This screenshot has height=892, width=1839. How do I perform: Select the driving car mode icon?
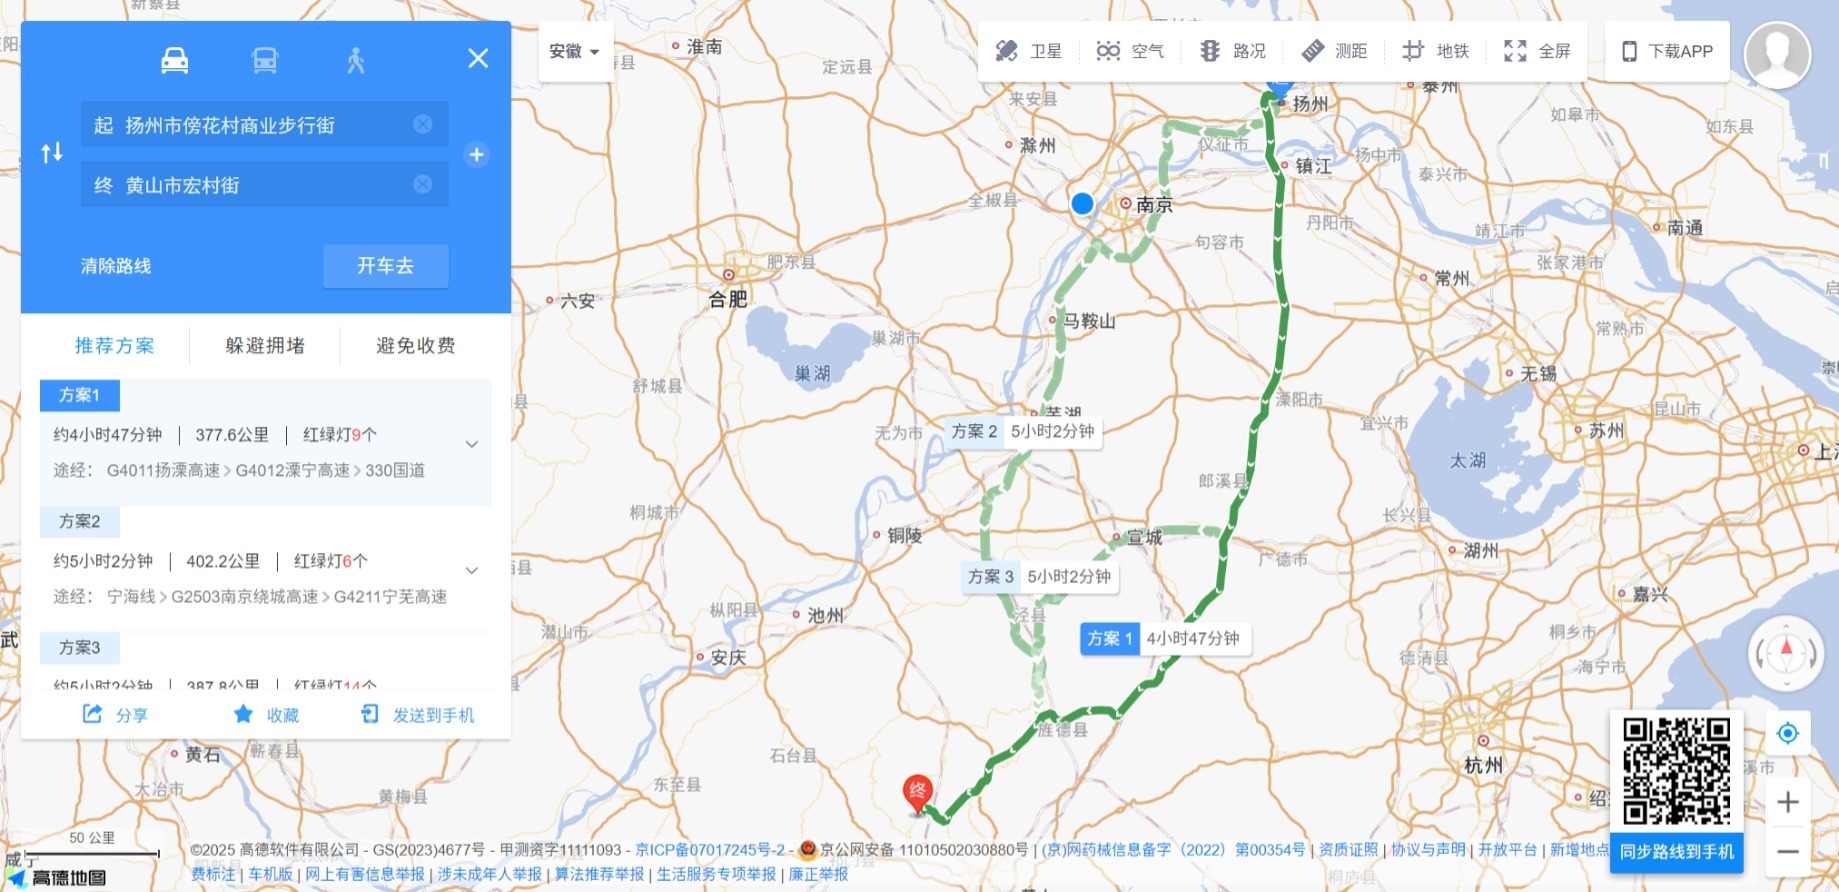tap(175, 61)
